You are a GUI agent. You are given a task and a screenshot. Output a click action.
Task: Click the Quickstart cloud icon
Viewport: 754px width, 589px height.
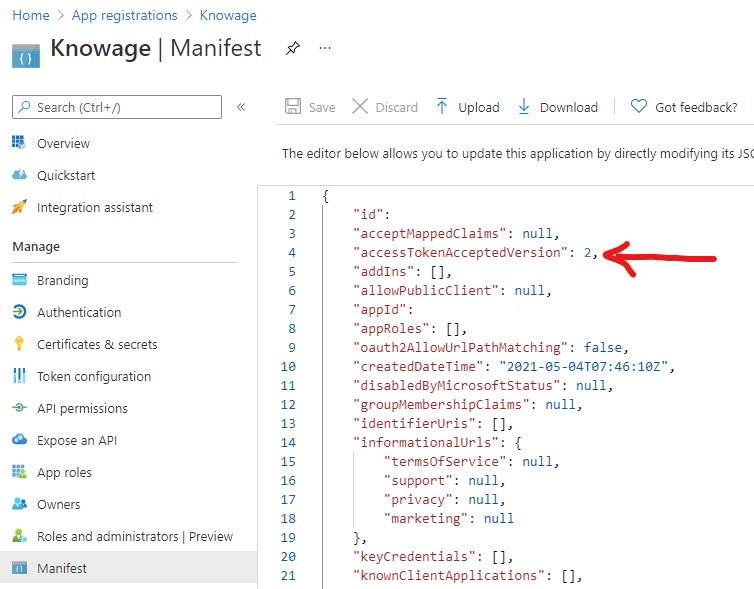click(x=19, y=174)
